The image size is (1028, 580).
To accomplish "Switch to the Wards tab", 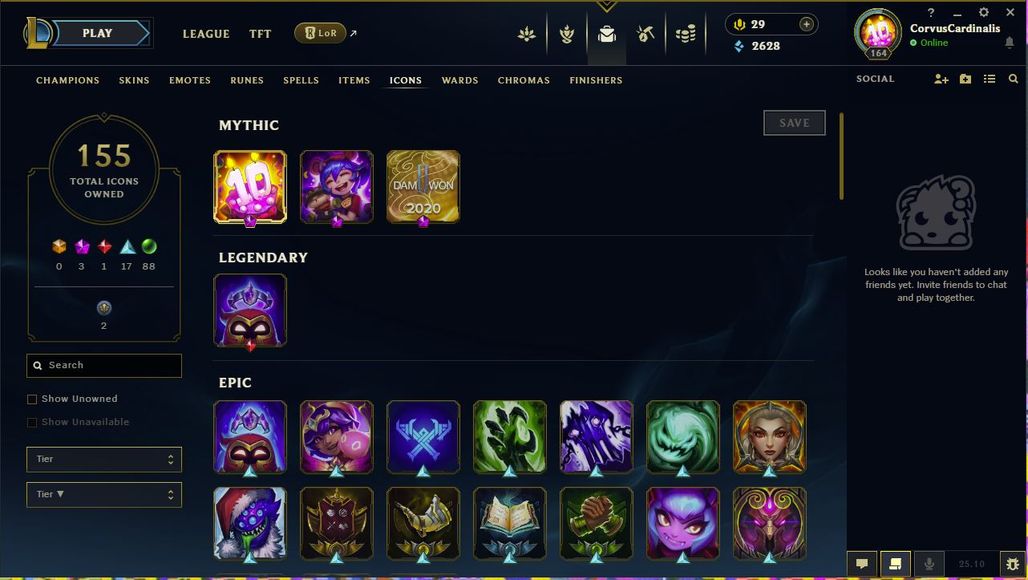I will (x=460, y=80).
